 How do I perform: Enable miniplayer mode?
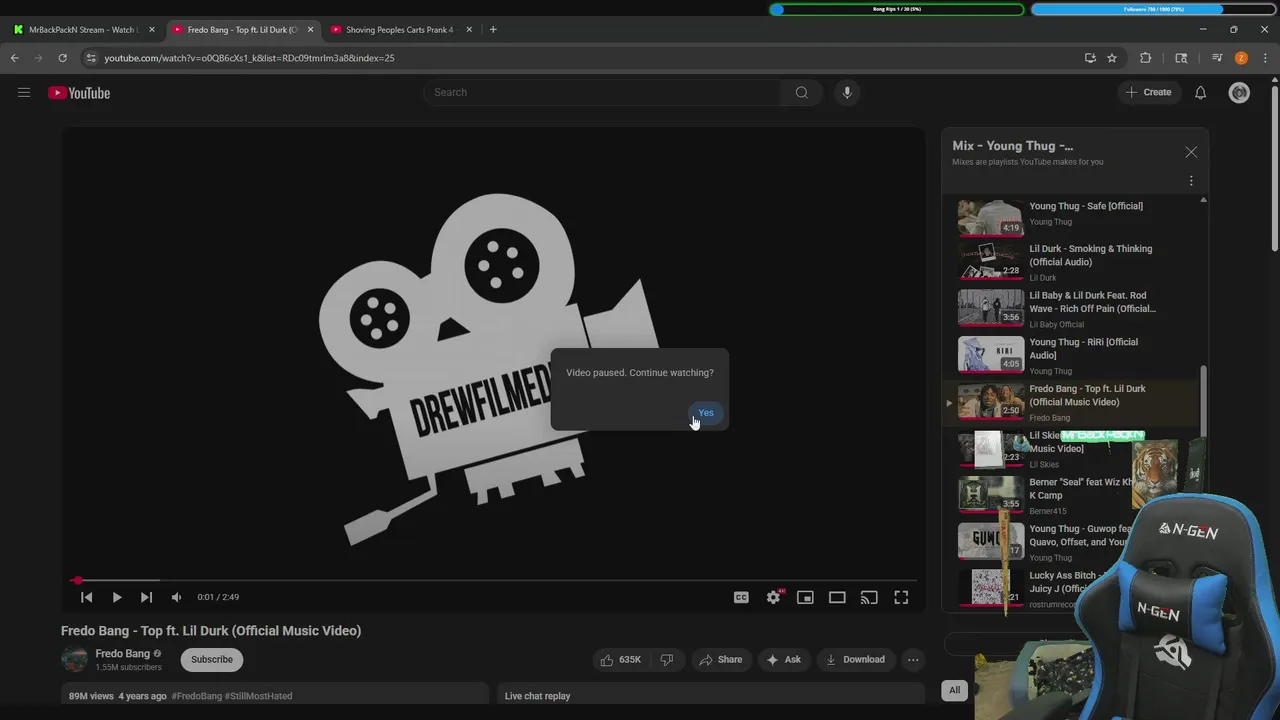[805, 597]
